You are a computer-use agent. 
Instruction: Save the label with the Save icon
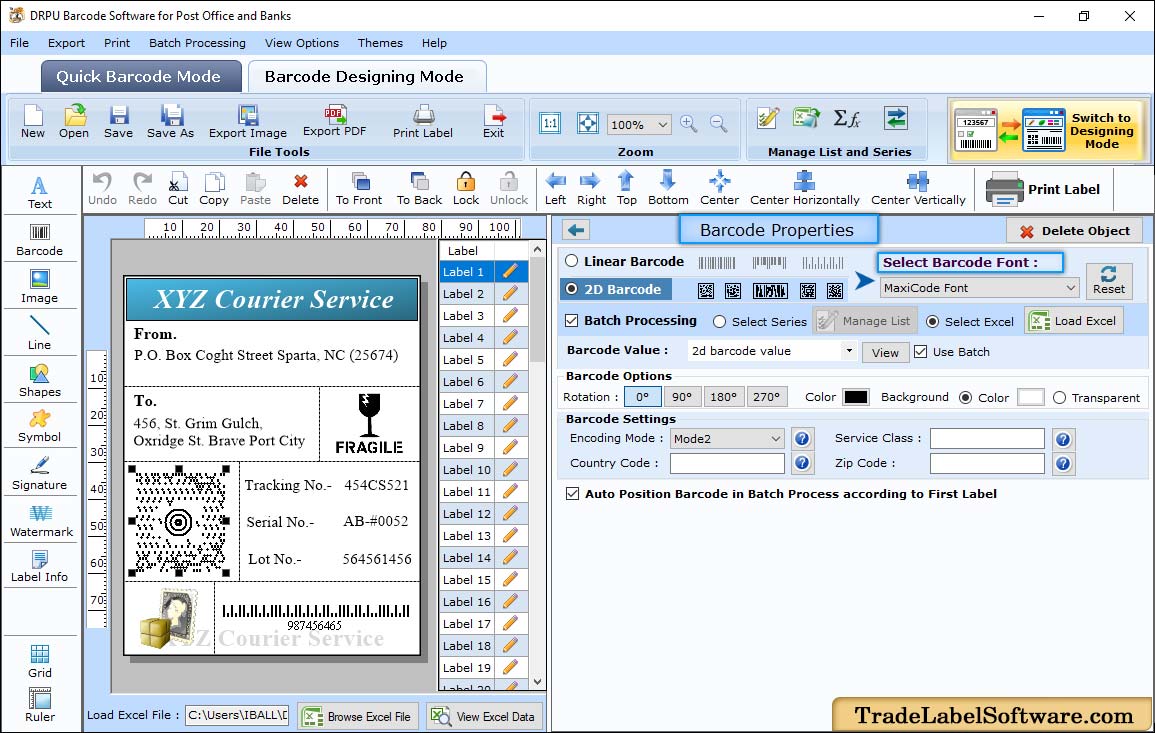point(118,122)
